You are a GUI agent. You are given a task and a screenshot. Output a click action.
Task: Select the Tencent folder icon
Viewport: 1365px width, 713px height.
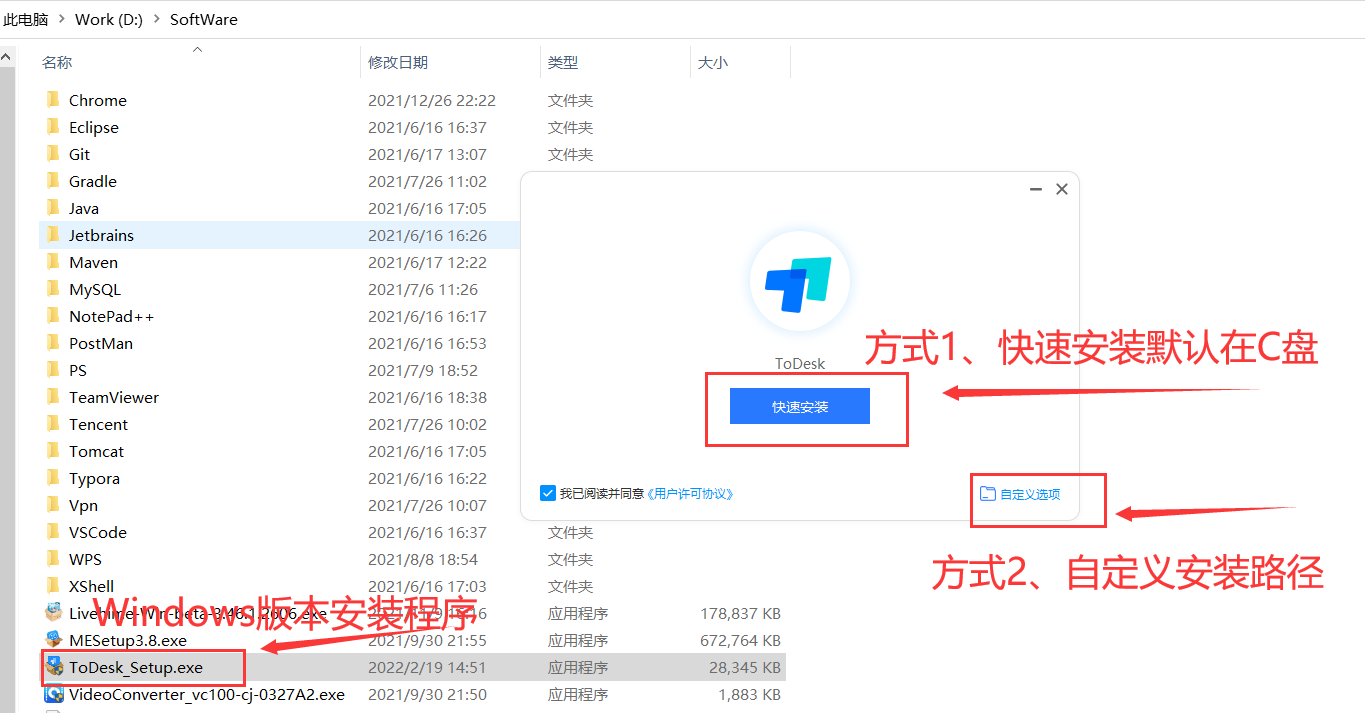(x=53, y=424)
